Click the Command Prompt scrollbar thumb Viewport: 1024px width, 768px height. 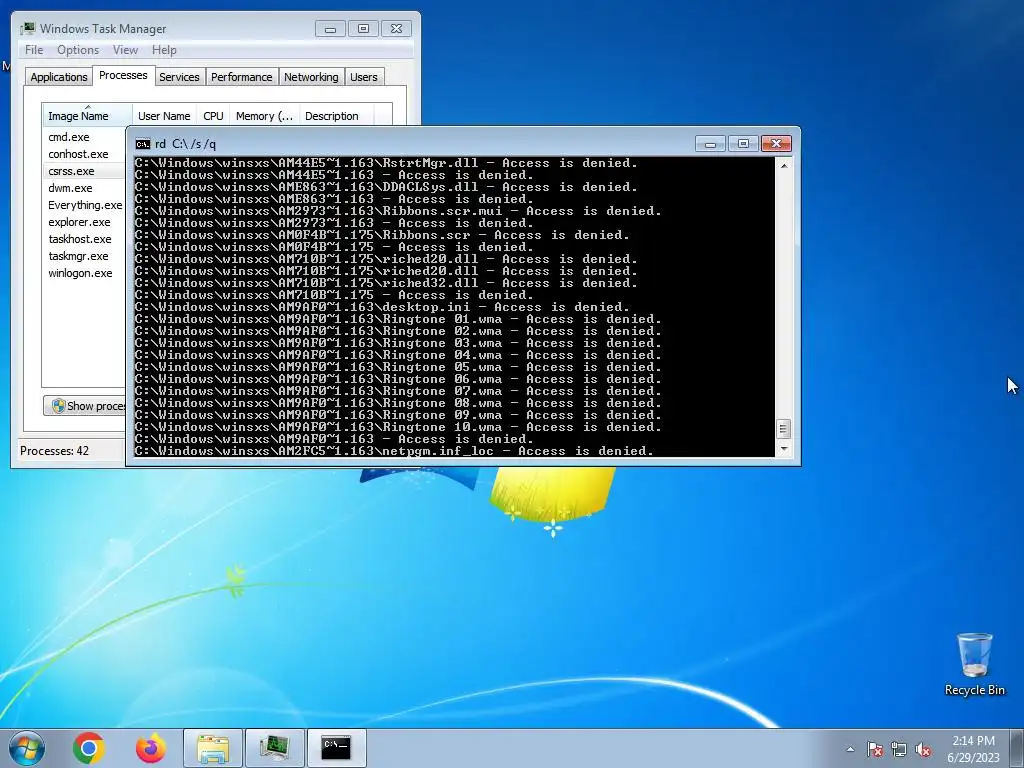(783, 429)
